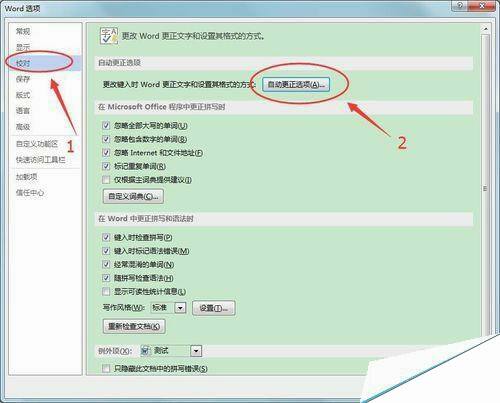Click the 写作风格 standard value field
The image size is (500, 403).
(x=163, y=308)
